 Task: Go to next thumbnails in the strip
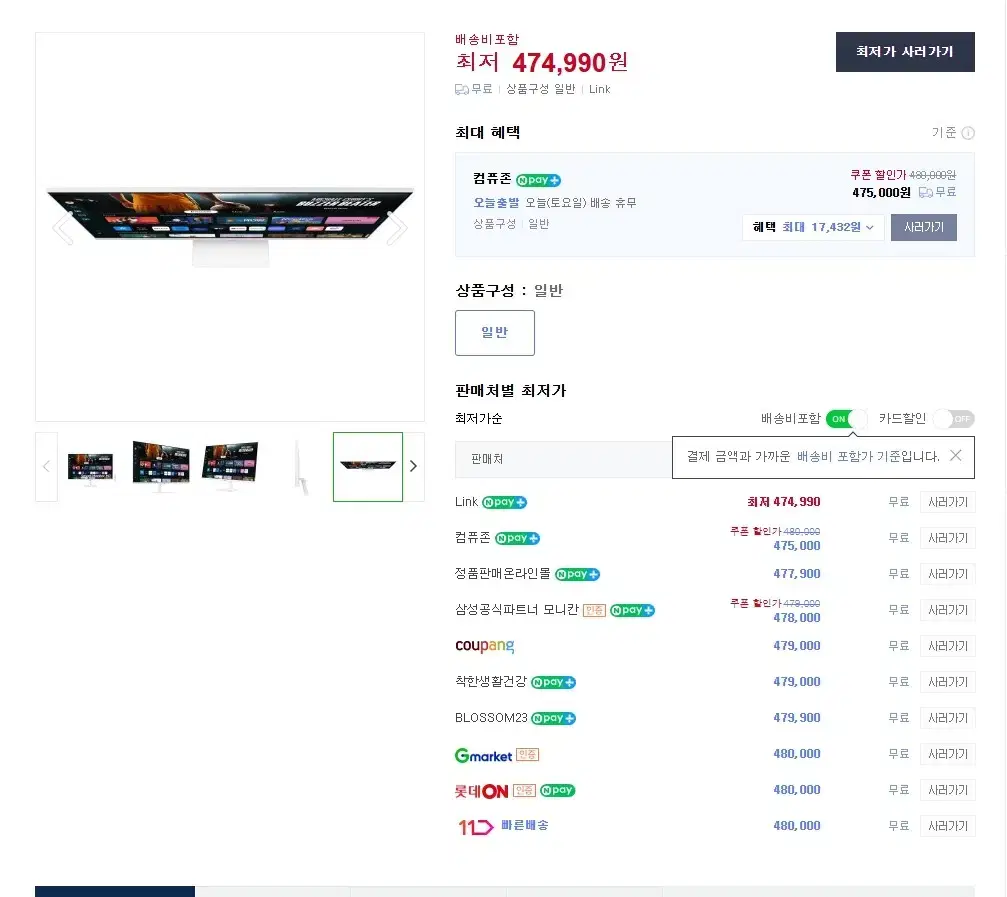click(414, 467)
